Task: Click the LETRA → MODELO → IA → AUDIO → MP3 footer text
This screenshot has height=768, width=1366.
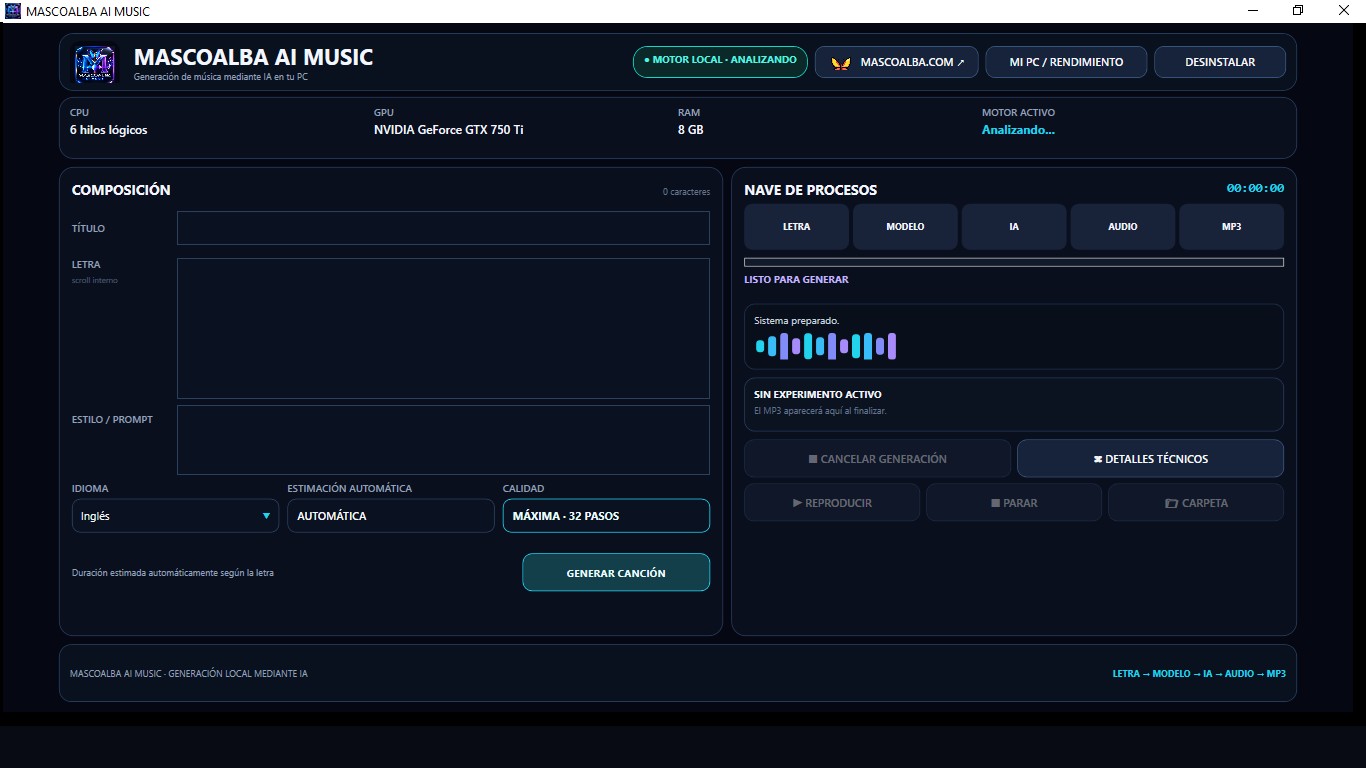Action: [x=1199, y=674]
